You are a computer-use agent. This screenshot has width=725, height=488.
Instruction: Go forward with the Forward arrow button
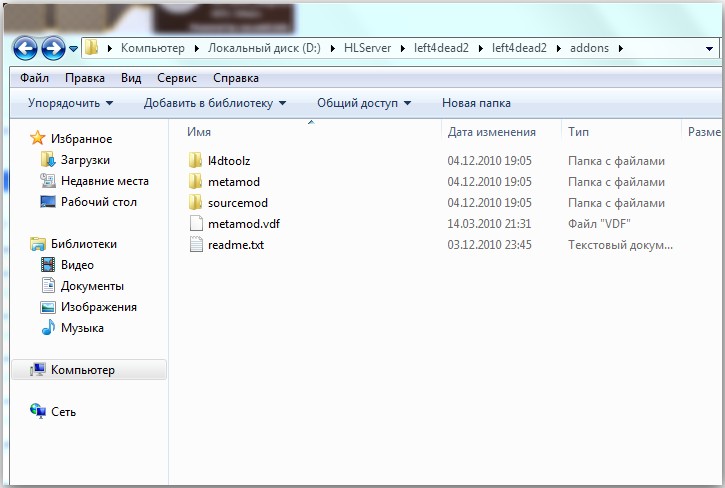[53, 48]
